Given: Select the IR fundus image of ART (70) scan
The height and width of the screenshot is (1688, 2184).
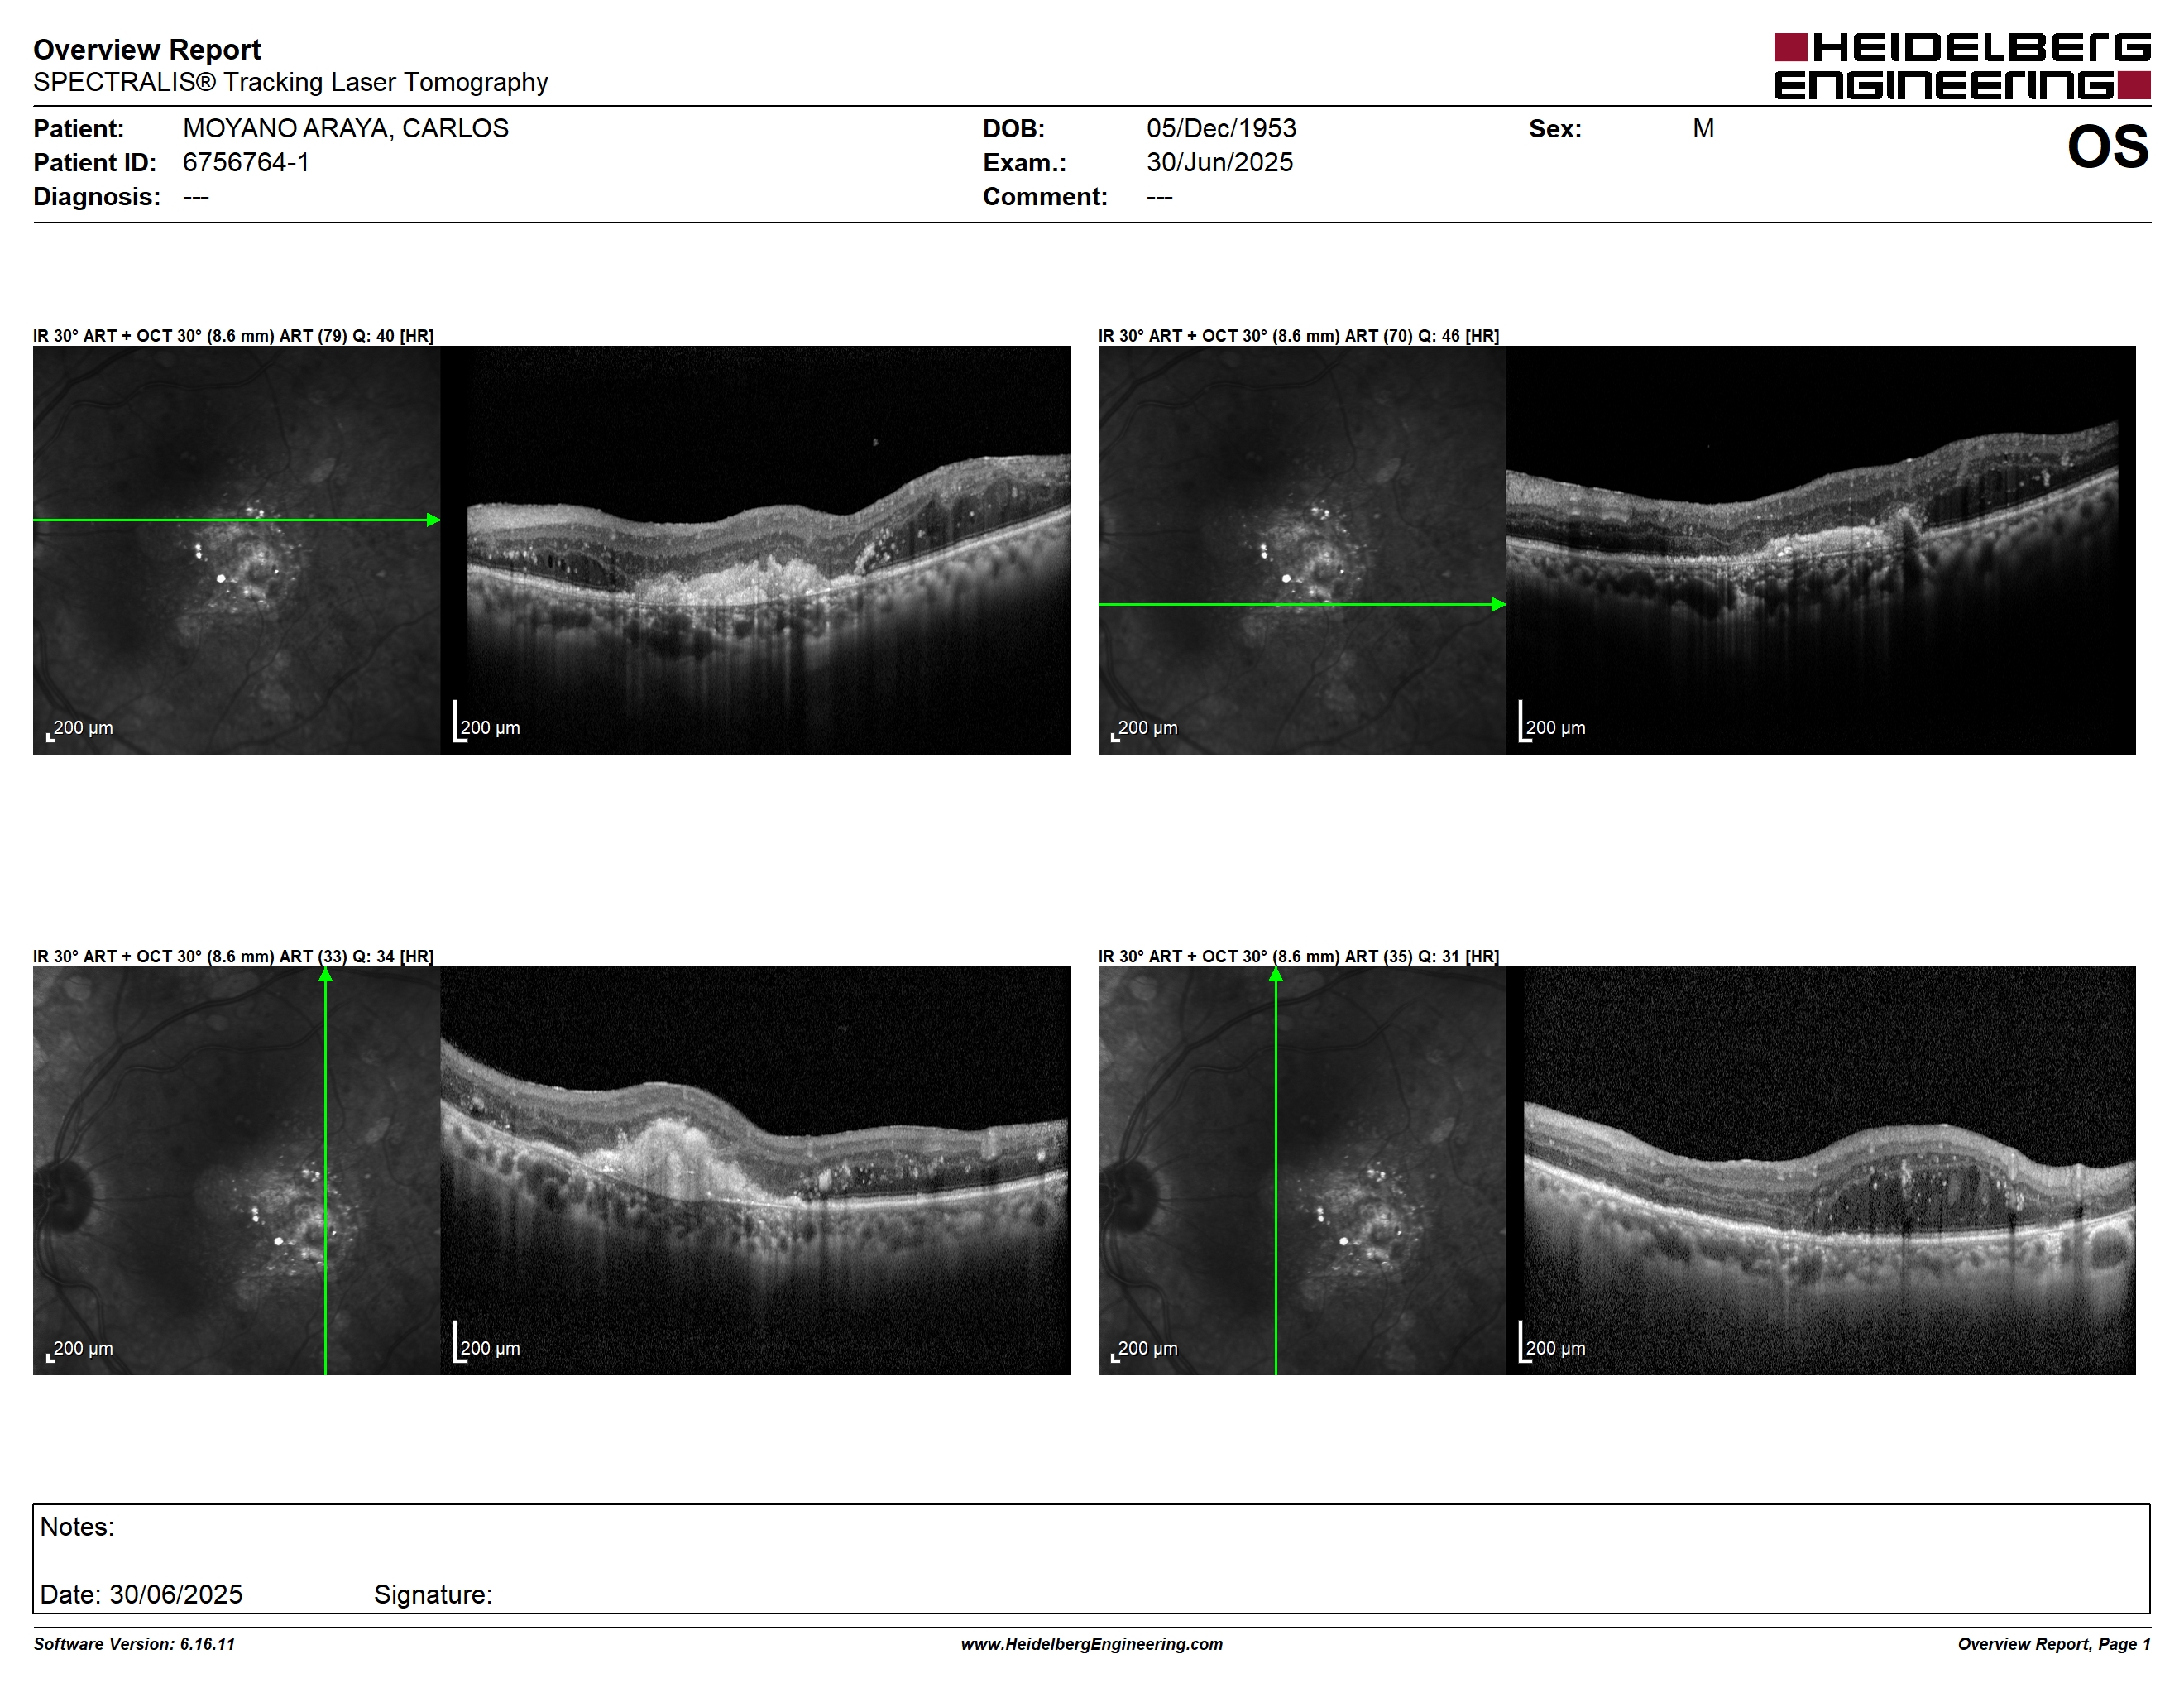Looking at the screenshot, I should pos(1302,550).
